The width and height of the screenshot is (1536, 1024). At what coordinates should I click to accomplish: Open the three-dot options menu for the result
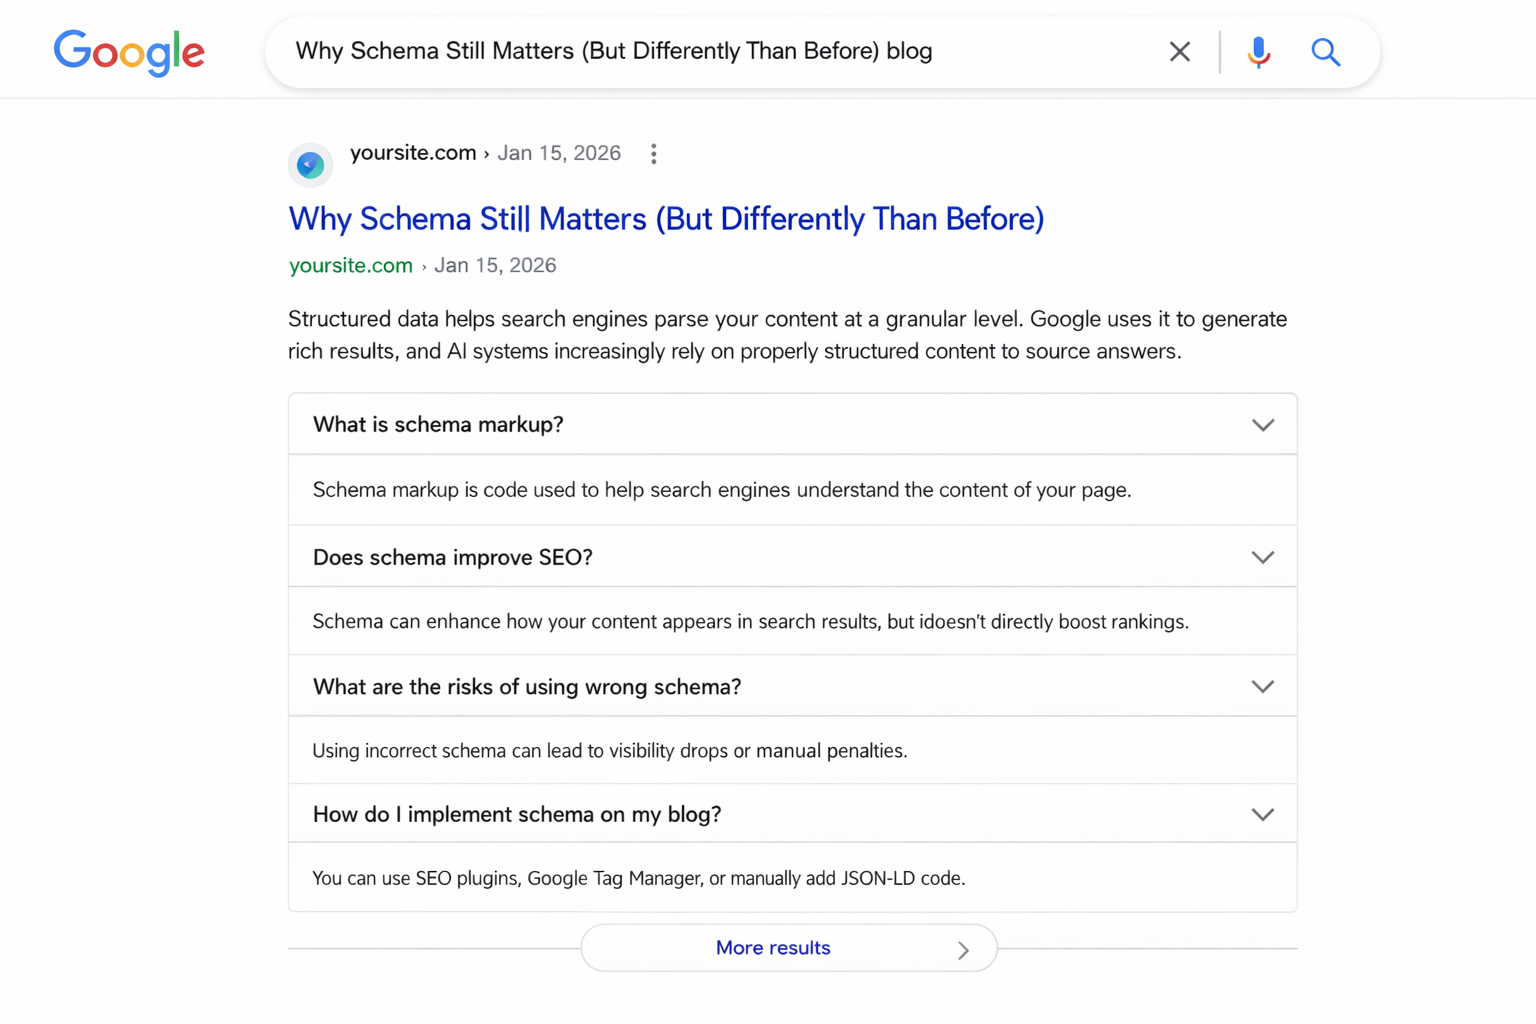(653, 153)
